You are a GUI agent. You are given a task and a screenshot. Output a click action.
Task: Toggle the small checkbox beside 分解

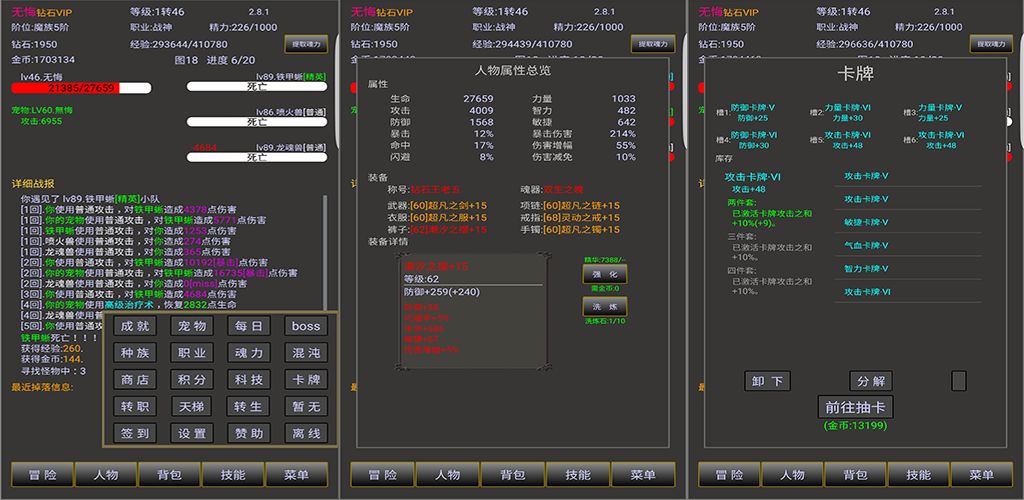click(x=958, y=381)
